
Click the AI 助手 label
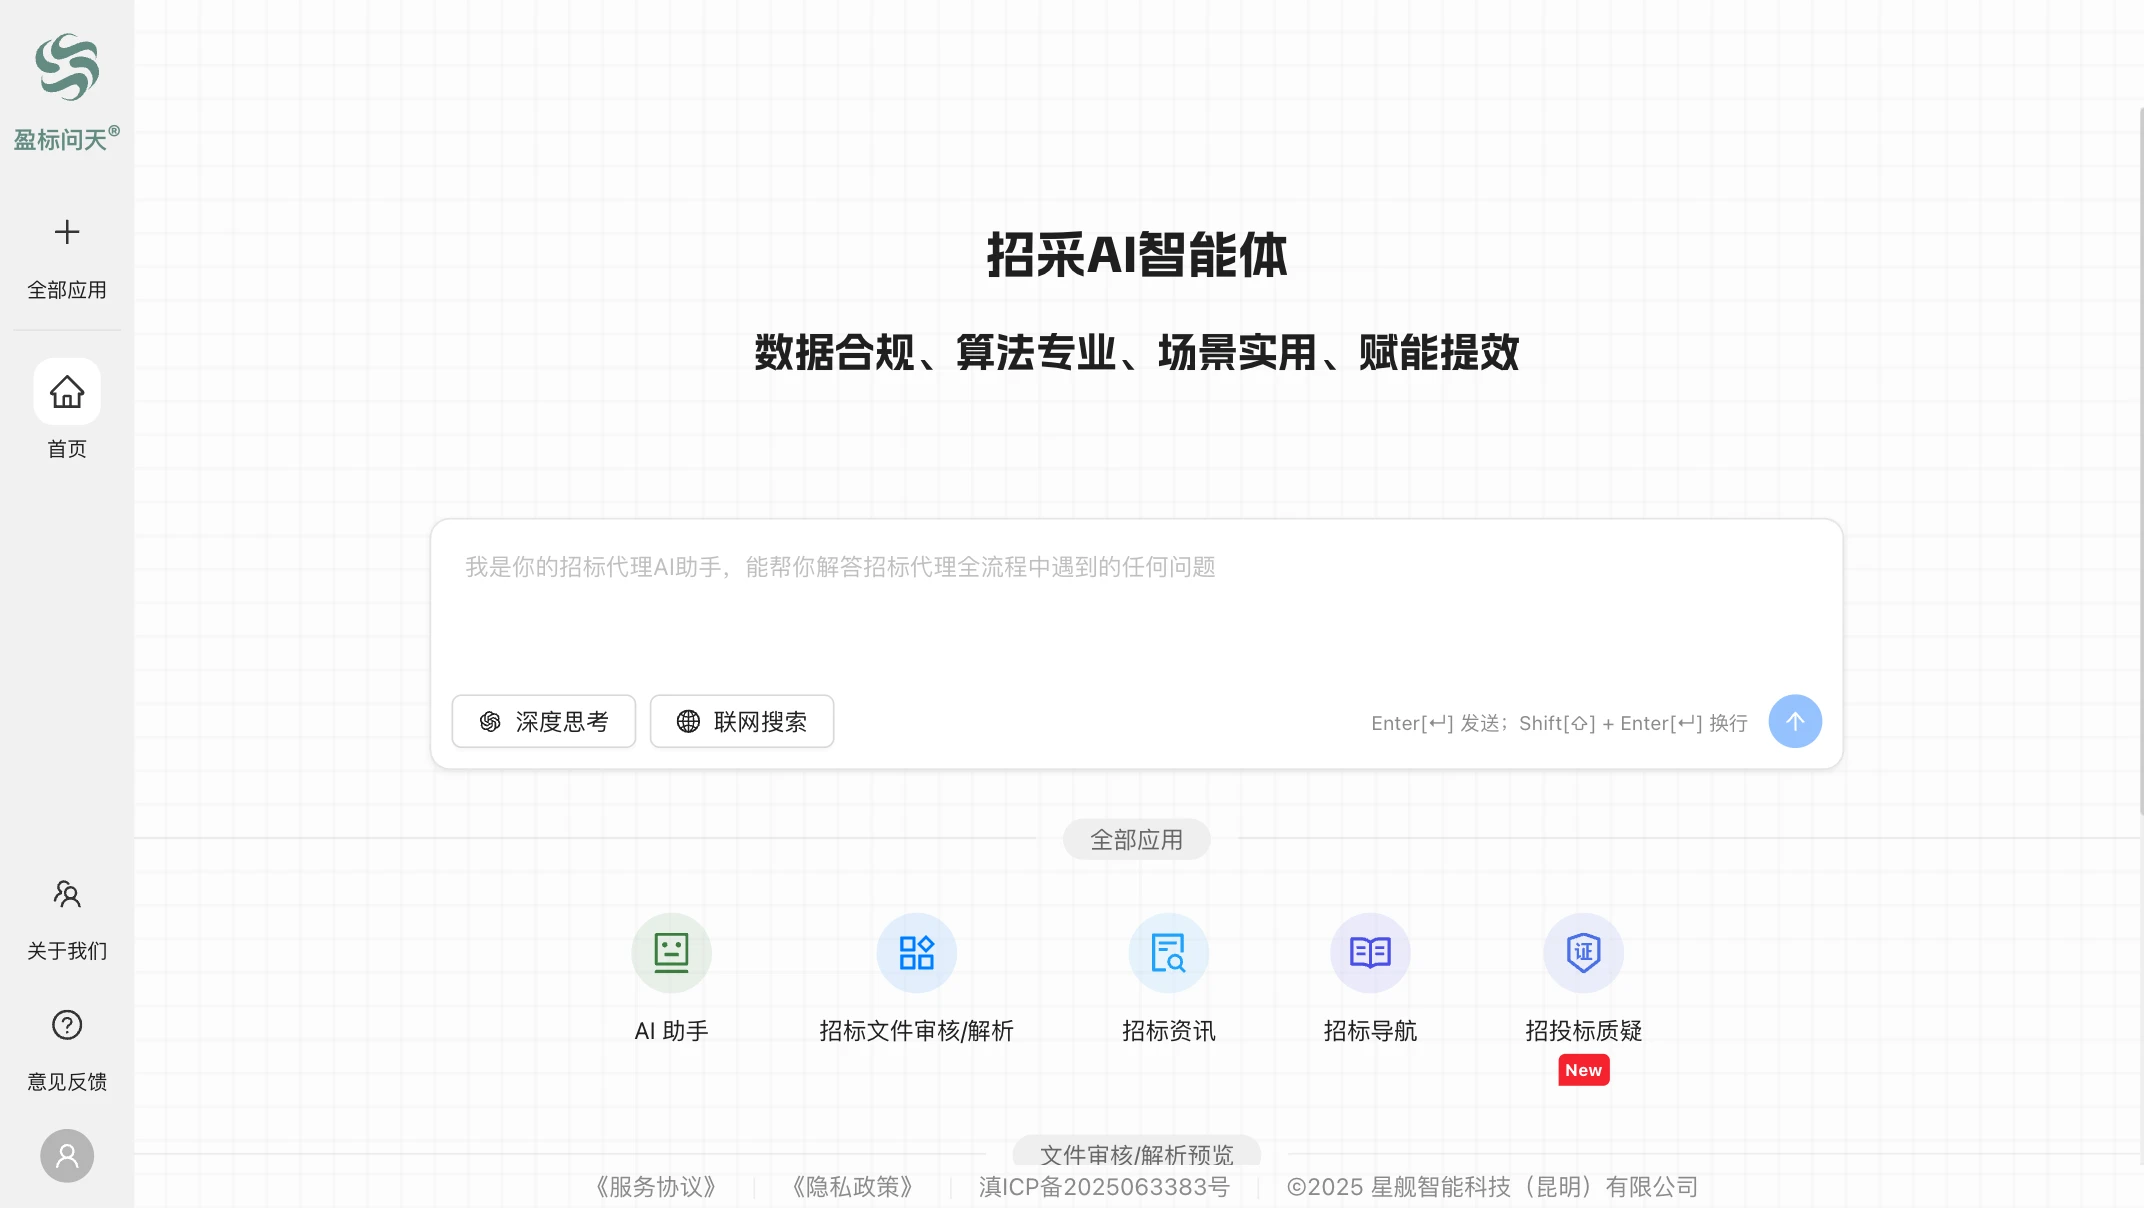pos(671,1031)
